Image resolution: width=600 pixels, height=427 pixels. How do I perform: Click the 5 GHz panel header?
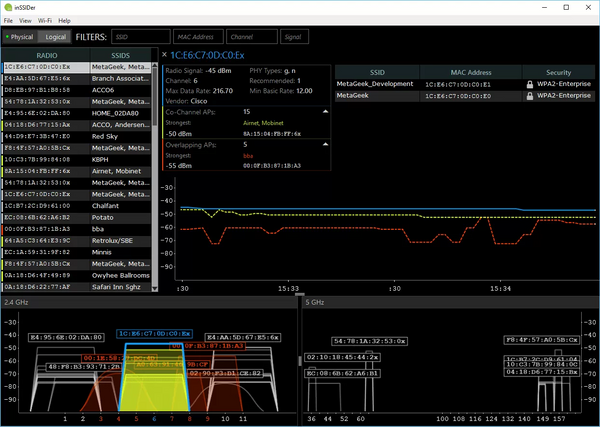pos(450,302)
